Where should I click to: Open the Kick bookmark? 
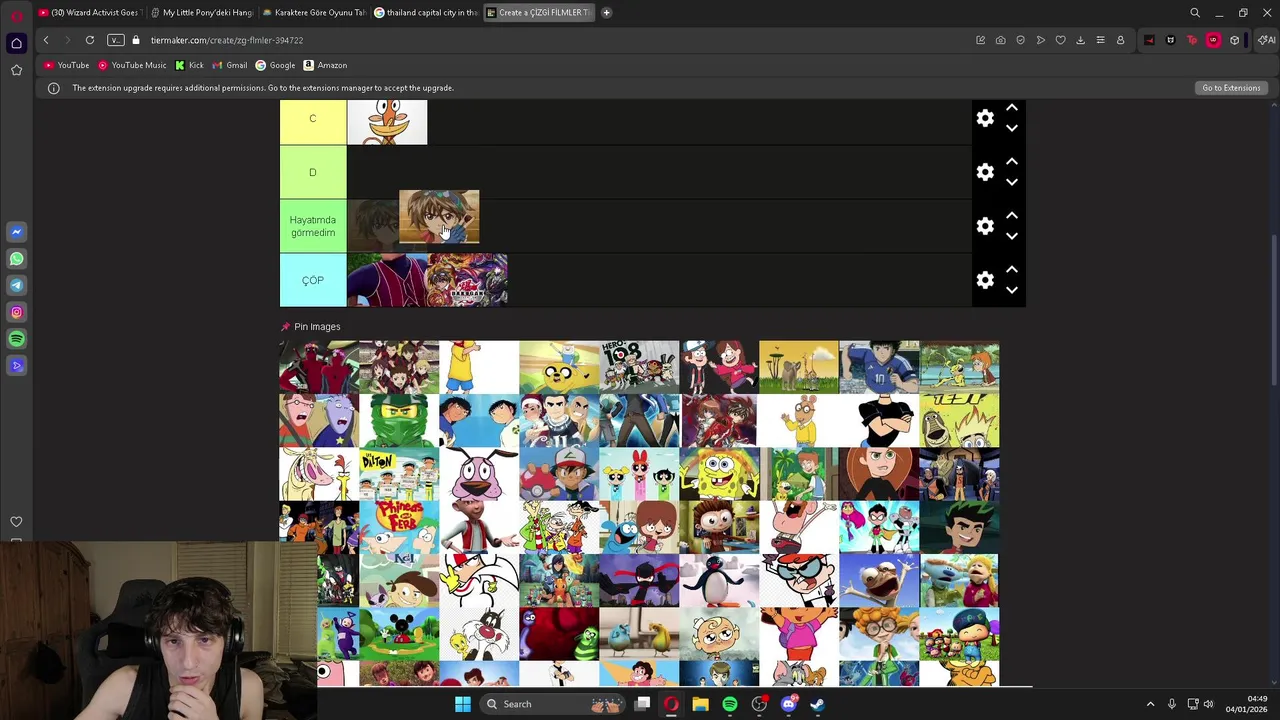pos(189,65)
